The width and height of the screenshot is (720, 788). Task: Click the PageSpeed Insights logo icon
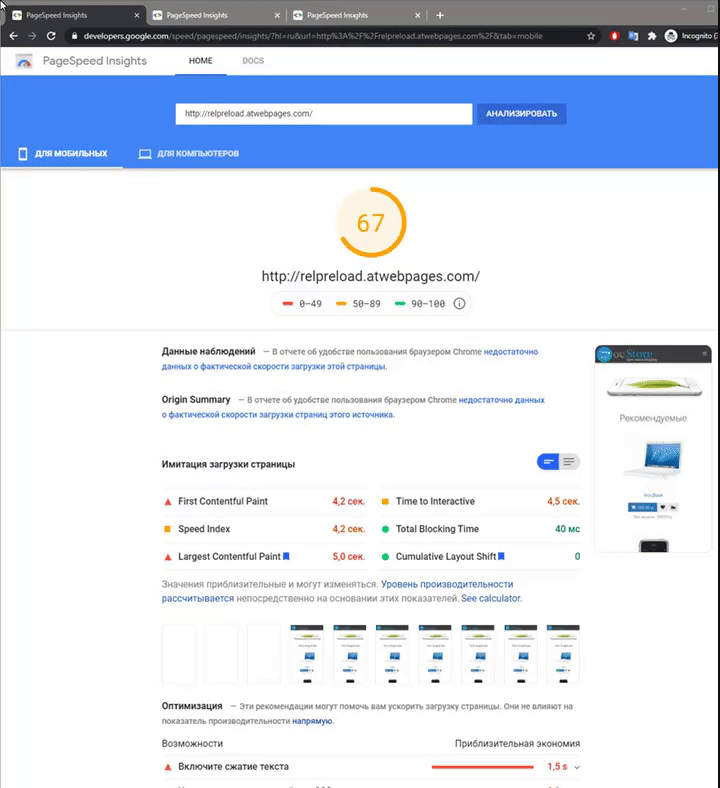click(24, 61)
